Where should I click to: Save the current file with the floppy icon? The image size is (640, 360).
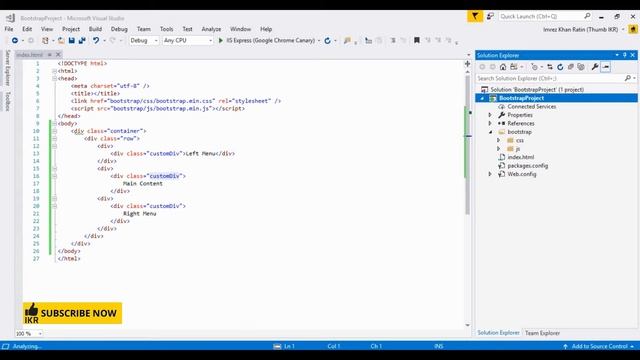pos(71,40)
